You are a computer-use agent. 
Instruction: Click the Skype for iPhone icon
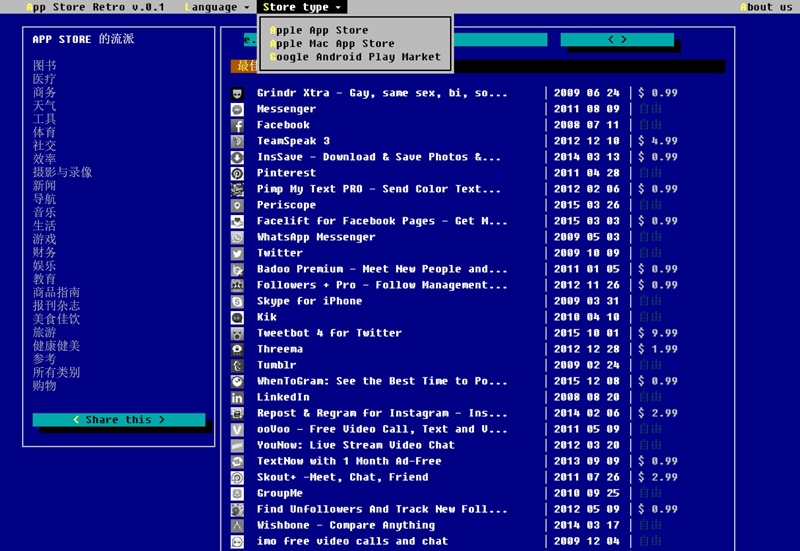coord(237,301)
